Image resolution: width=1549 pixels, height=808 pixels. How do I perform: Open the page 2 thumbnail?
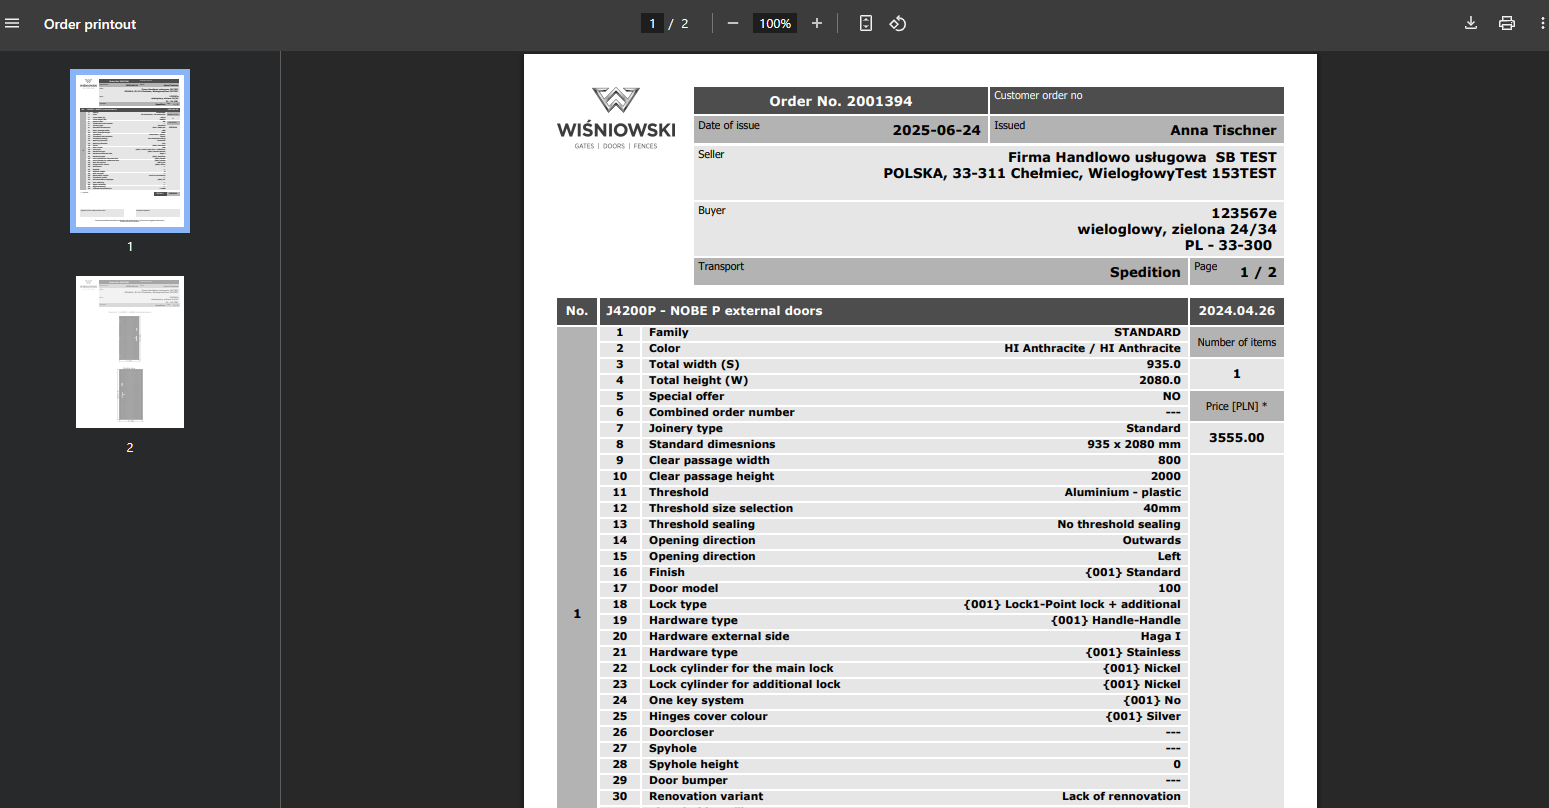coord(130,352)
